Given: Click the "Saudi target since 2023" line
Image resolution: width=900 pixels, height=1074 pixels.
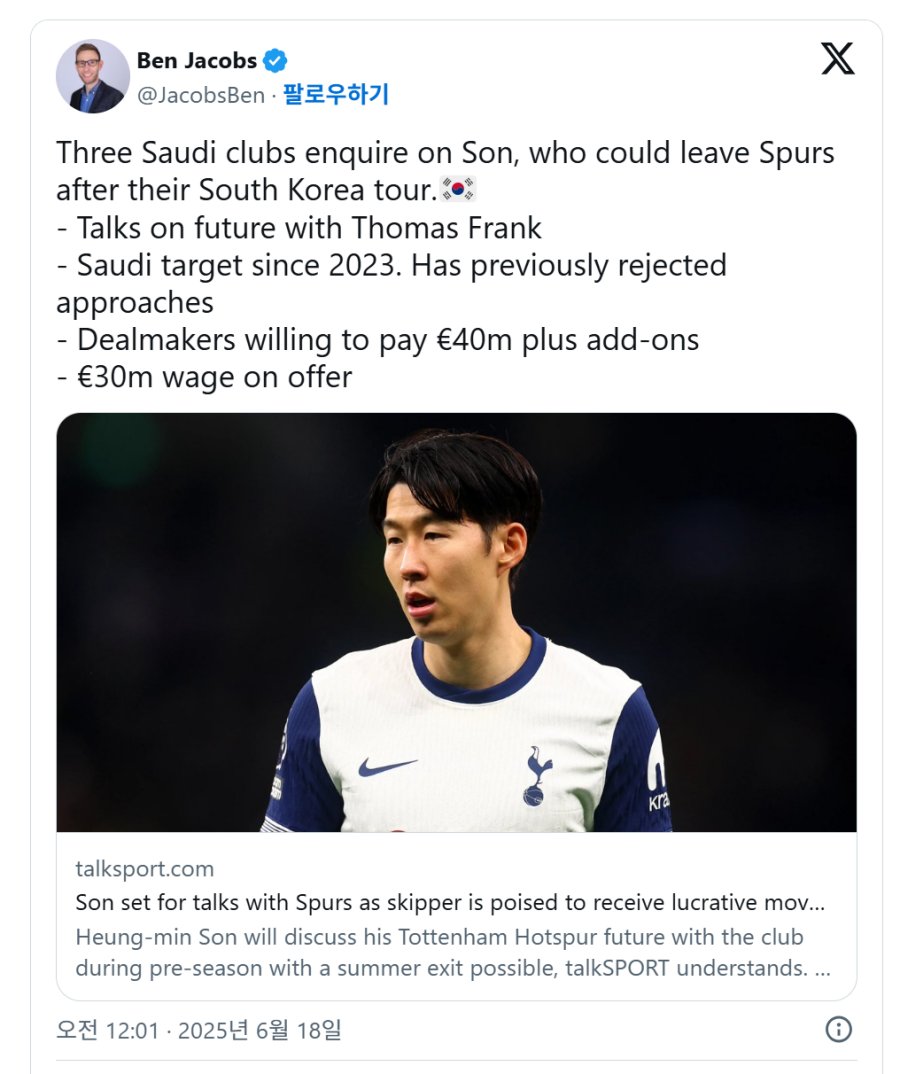Looking at the screenshot, I should click(x=391, y=266).
